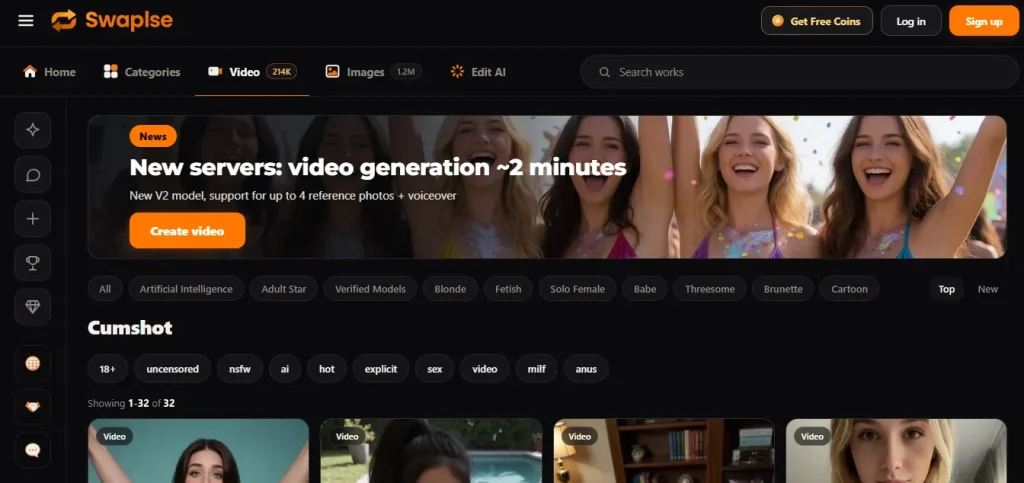
Task: Click the "Showing 1-32 of 32" text
Action: 131,403
